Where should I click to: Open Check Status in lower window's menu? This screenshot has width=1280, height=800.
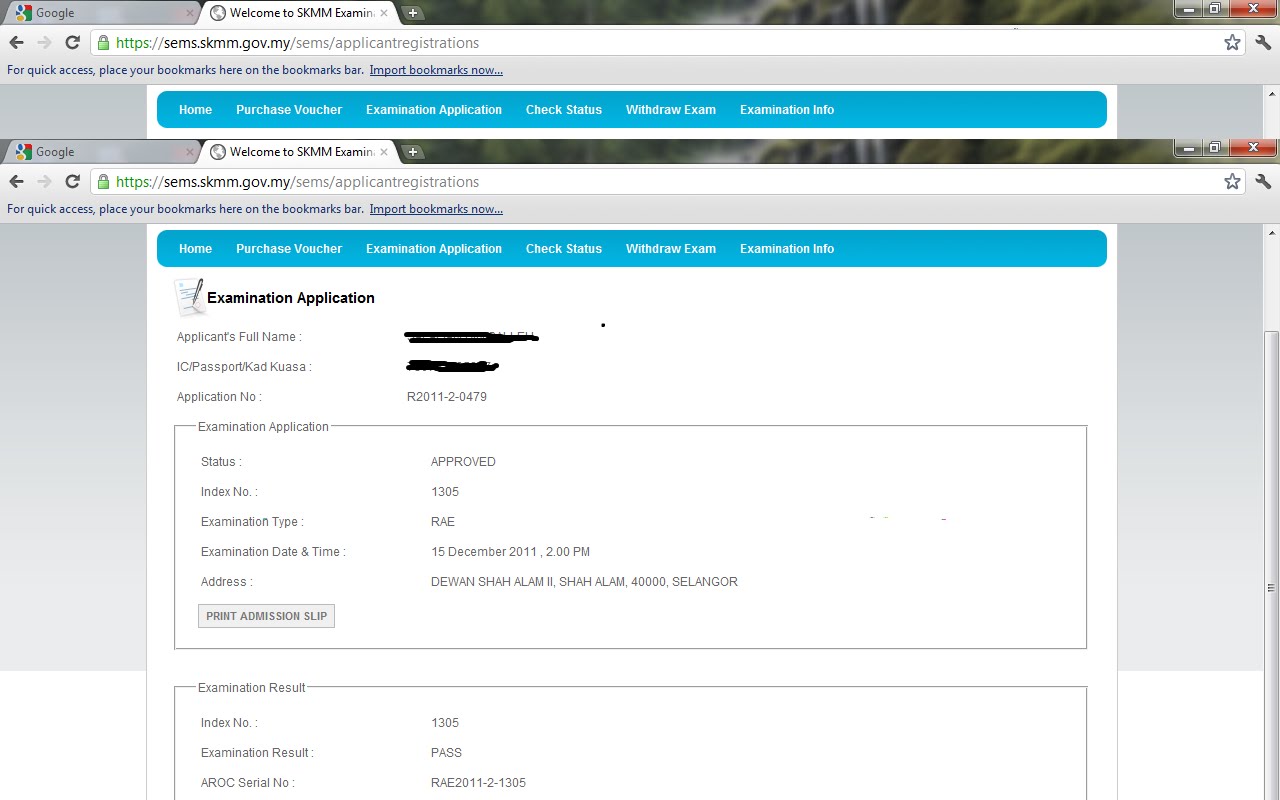[x=564, y=249]
